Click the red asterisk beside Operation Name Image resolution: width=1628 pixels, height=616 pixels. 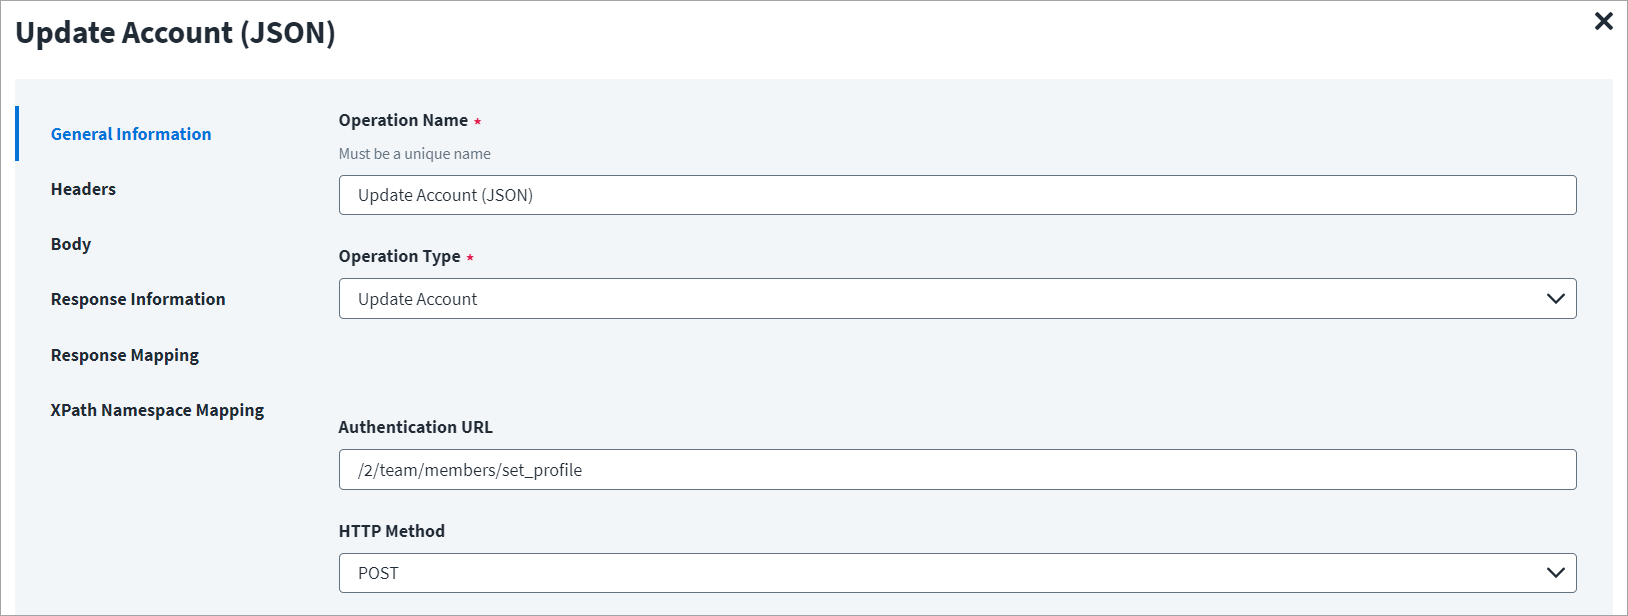click(x=477, y=120)
